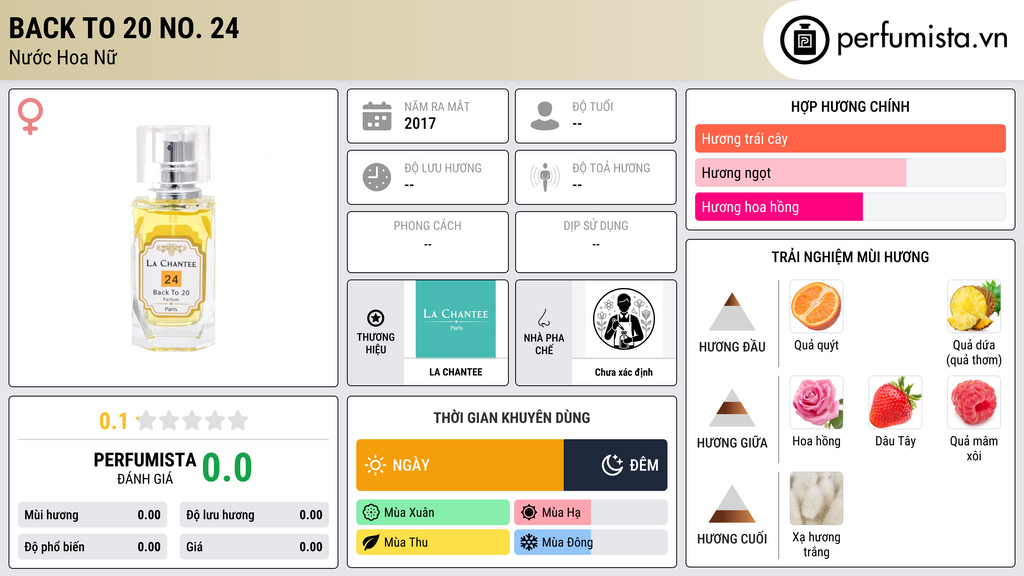Click the LA CHANTEE brand name link
This screenshot has width=1024, height=576.
point(456,372)
